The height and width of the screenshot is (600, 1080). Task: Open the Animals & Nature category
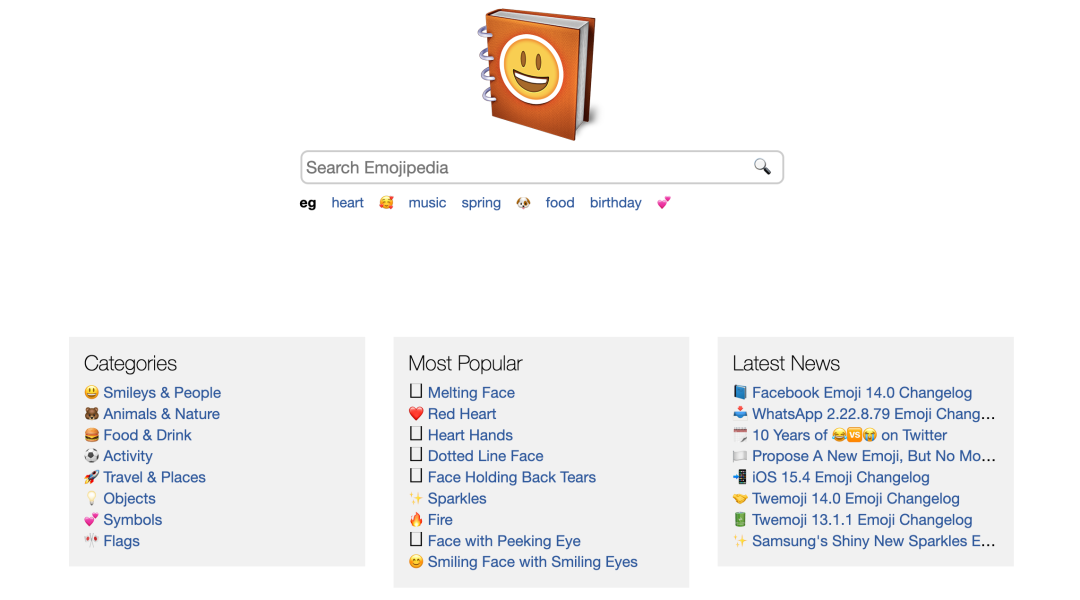[x=161, y=414]
